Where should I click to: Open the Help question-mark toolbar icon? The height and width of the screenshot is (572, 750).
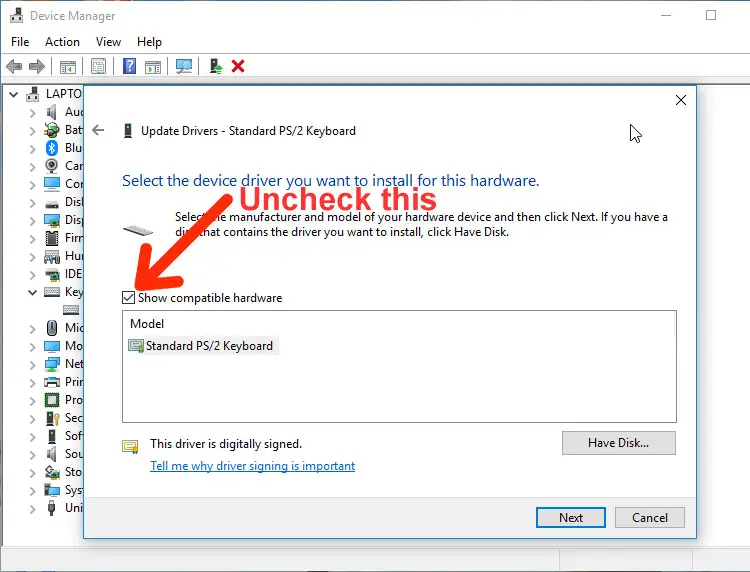click(129, 66)
